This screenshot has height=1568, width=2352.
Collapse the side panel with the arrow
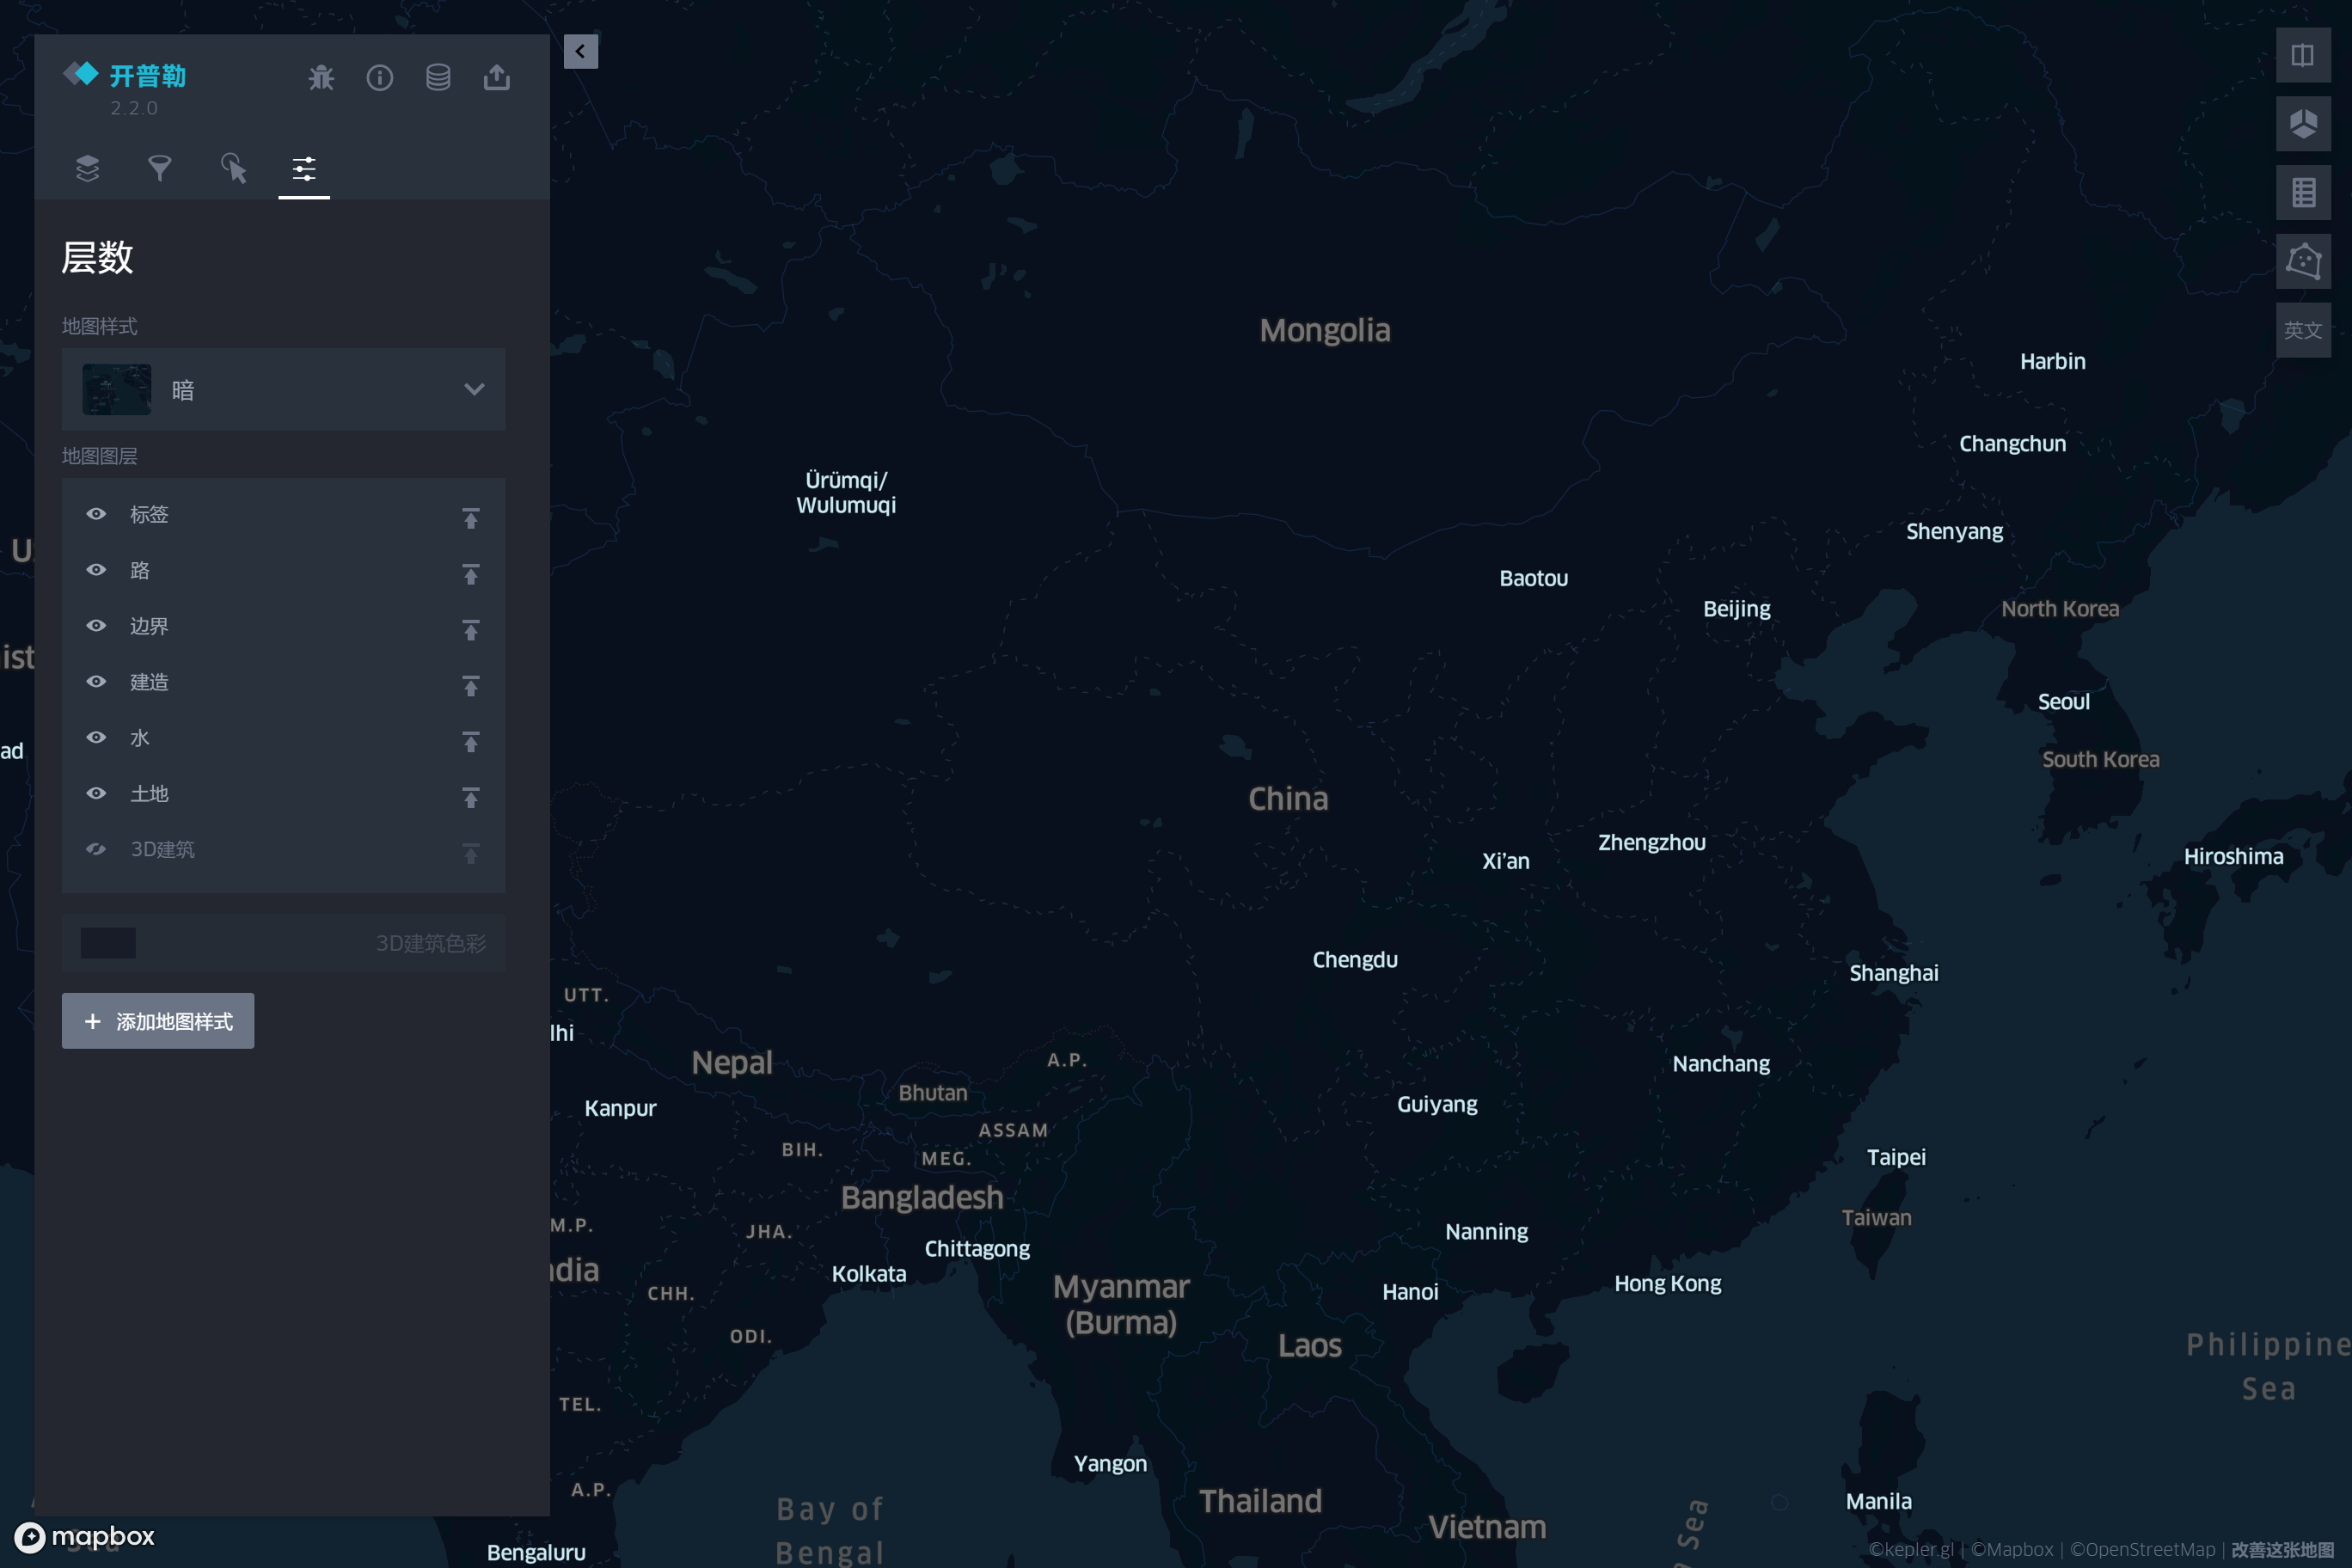click(x=580, y=51)
